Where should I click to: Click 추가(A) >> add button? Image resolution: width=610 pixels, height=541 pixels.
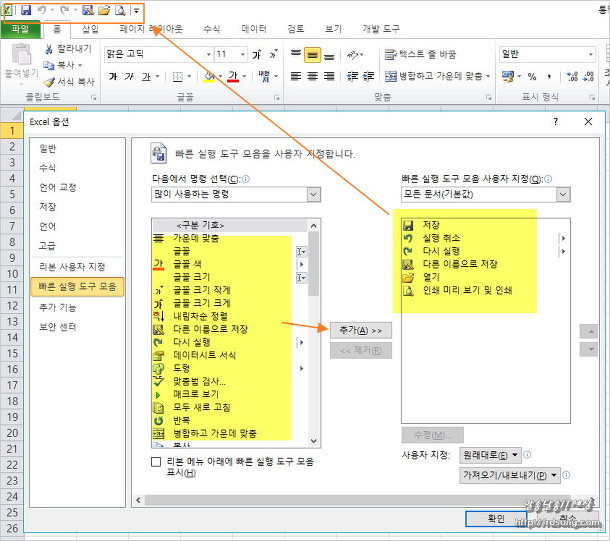(361, 330)
